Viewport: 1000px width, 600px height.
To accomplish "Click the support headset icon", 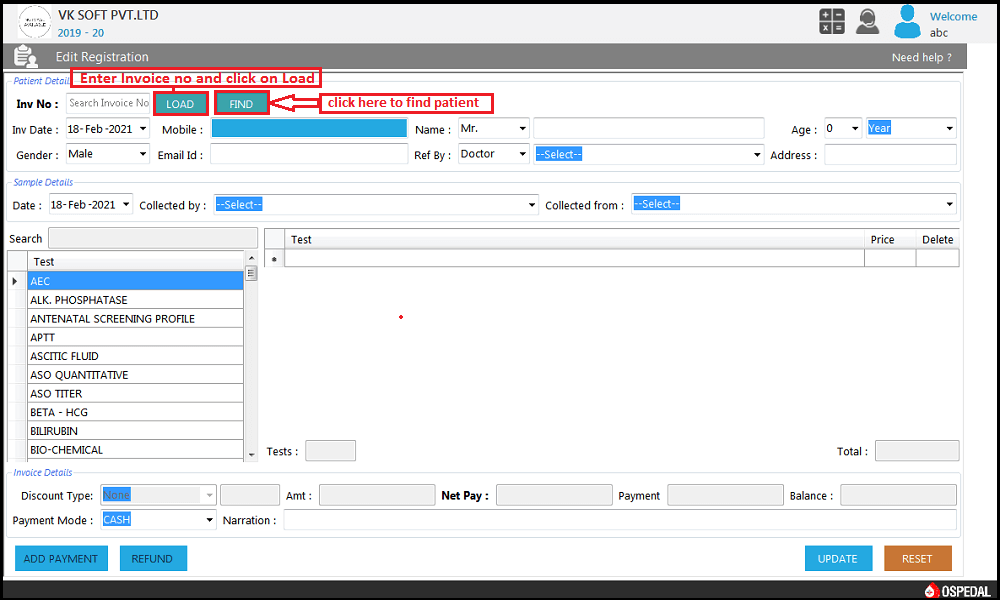I will 867,22.
